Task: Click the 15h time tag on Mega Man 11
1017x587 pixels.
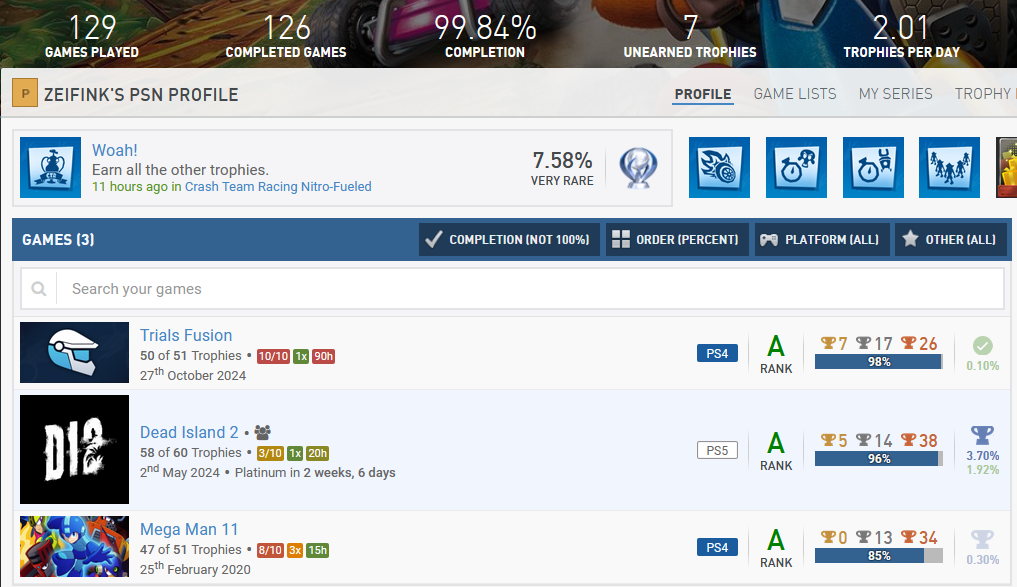Action: pyautogui.click(x=317, y=551)
